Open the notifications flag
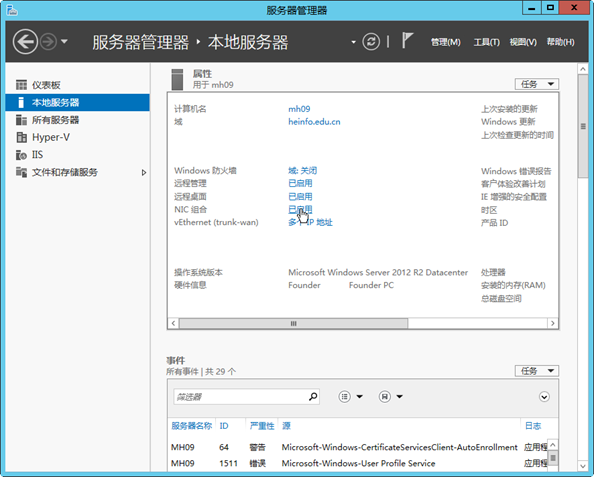594x477 pixels. tap(407, 41)
